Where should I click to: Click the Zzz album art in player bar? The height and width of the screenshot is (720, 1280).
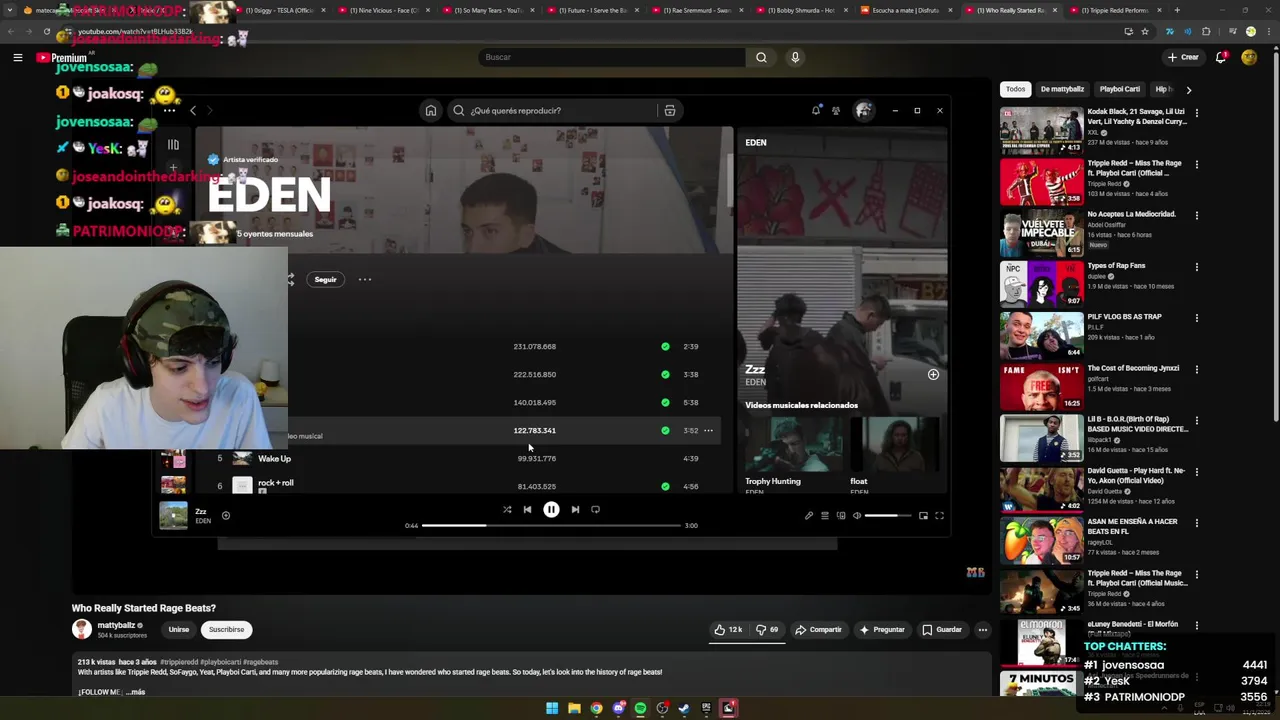click(x=173, y=516)
